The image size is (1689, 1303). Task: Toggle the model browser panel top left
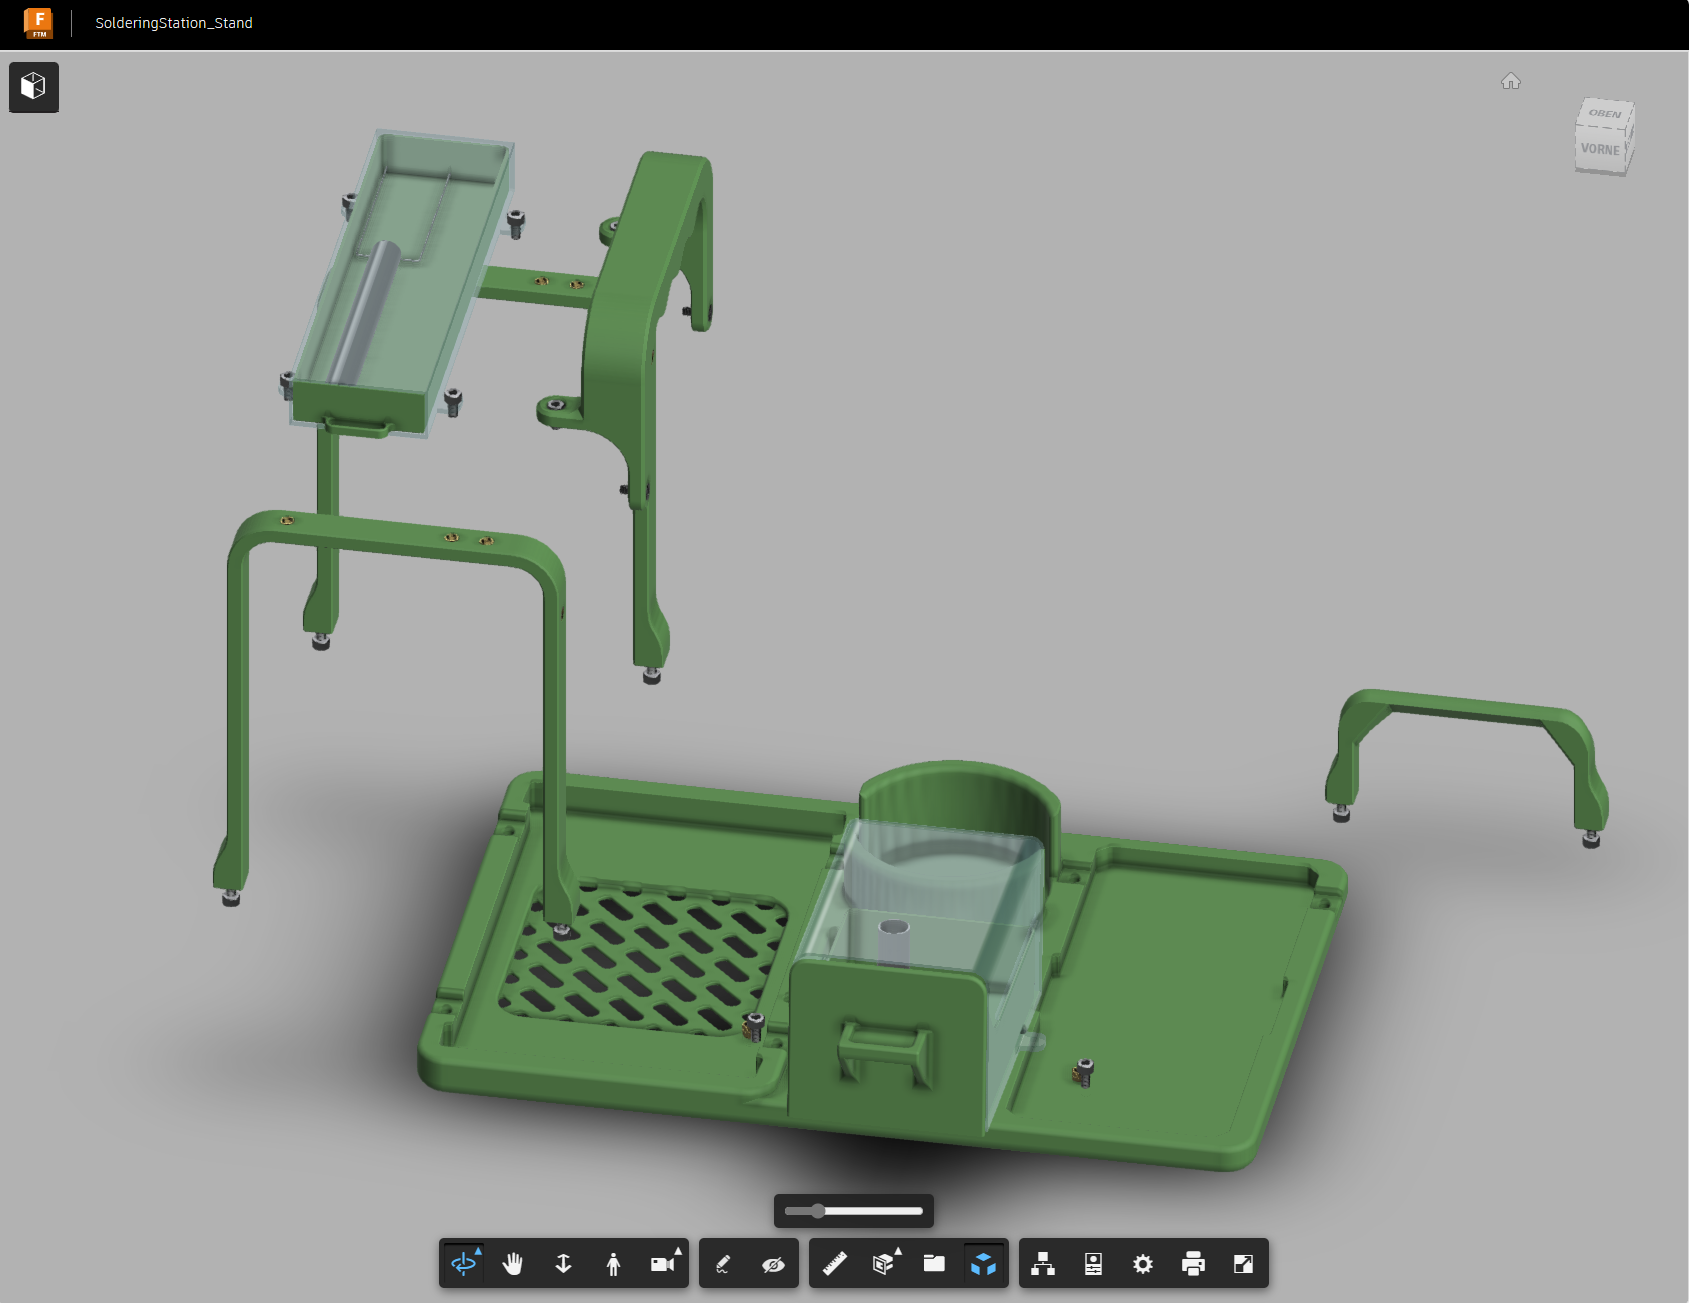click(x=33, y=87)
